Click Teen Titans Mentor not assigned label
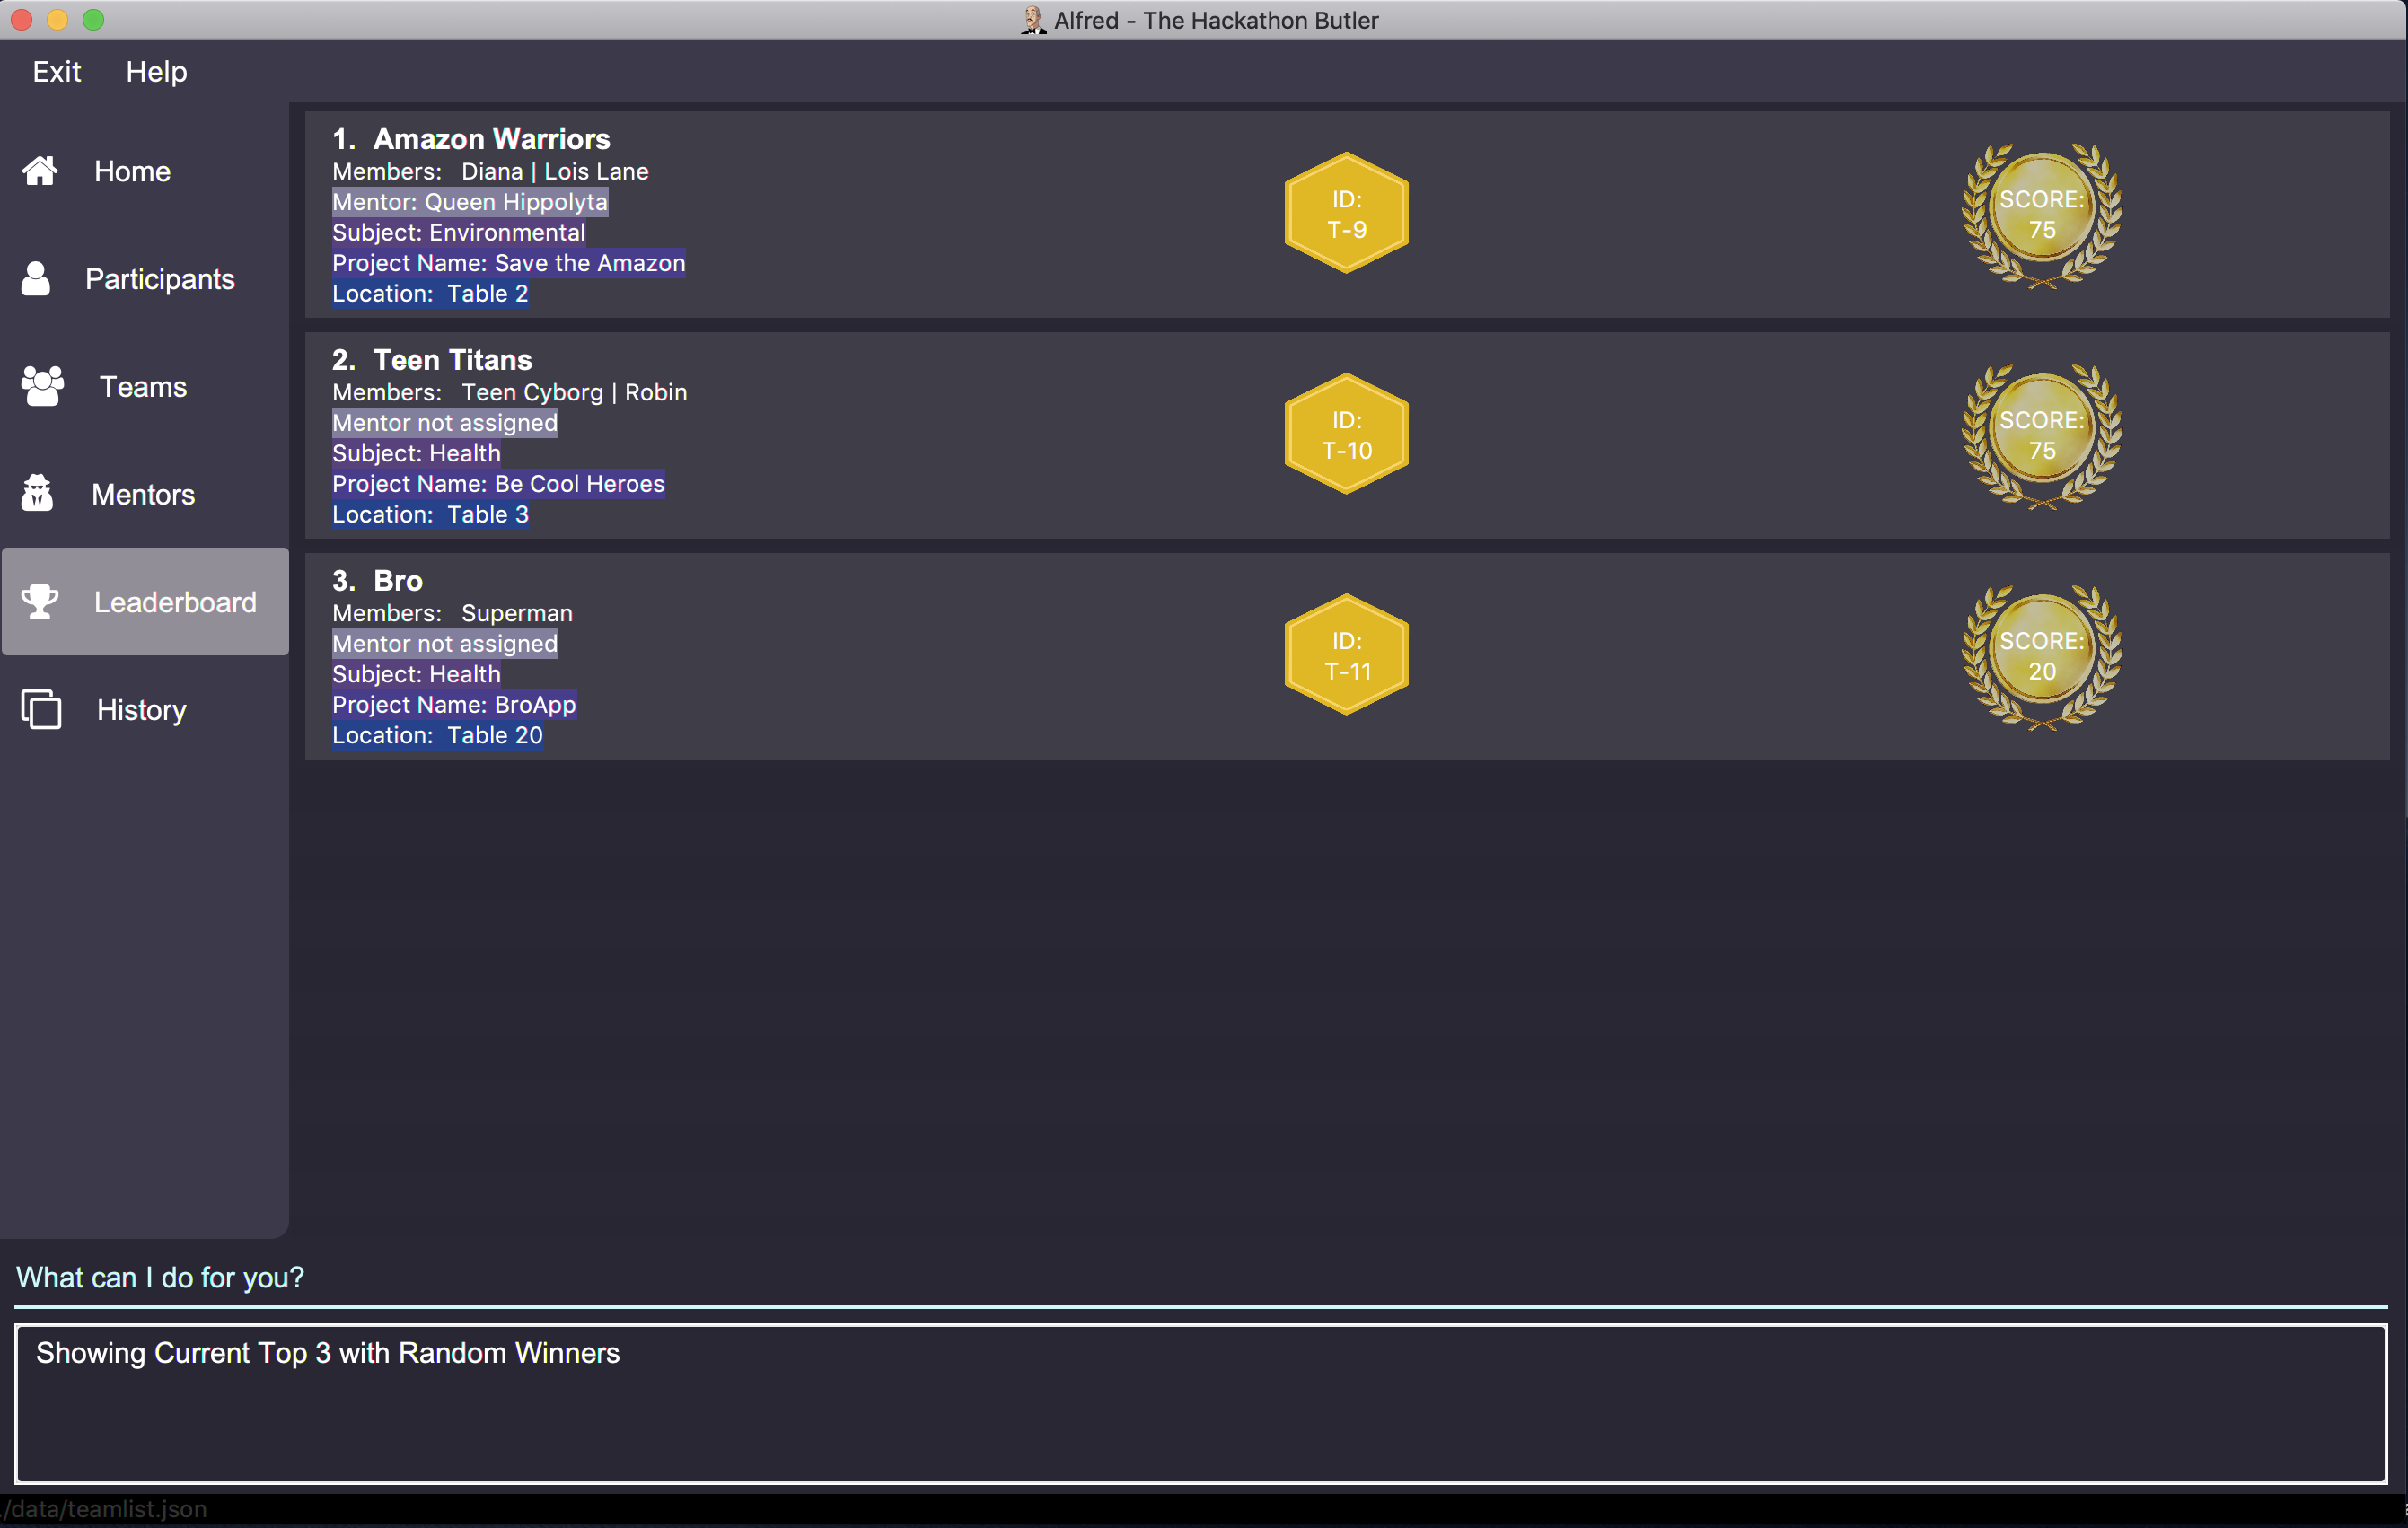The image size is (2408, 1528). pyautogui.click(x=445, y=423)
